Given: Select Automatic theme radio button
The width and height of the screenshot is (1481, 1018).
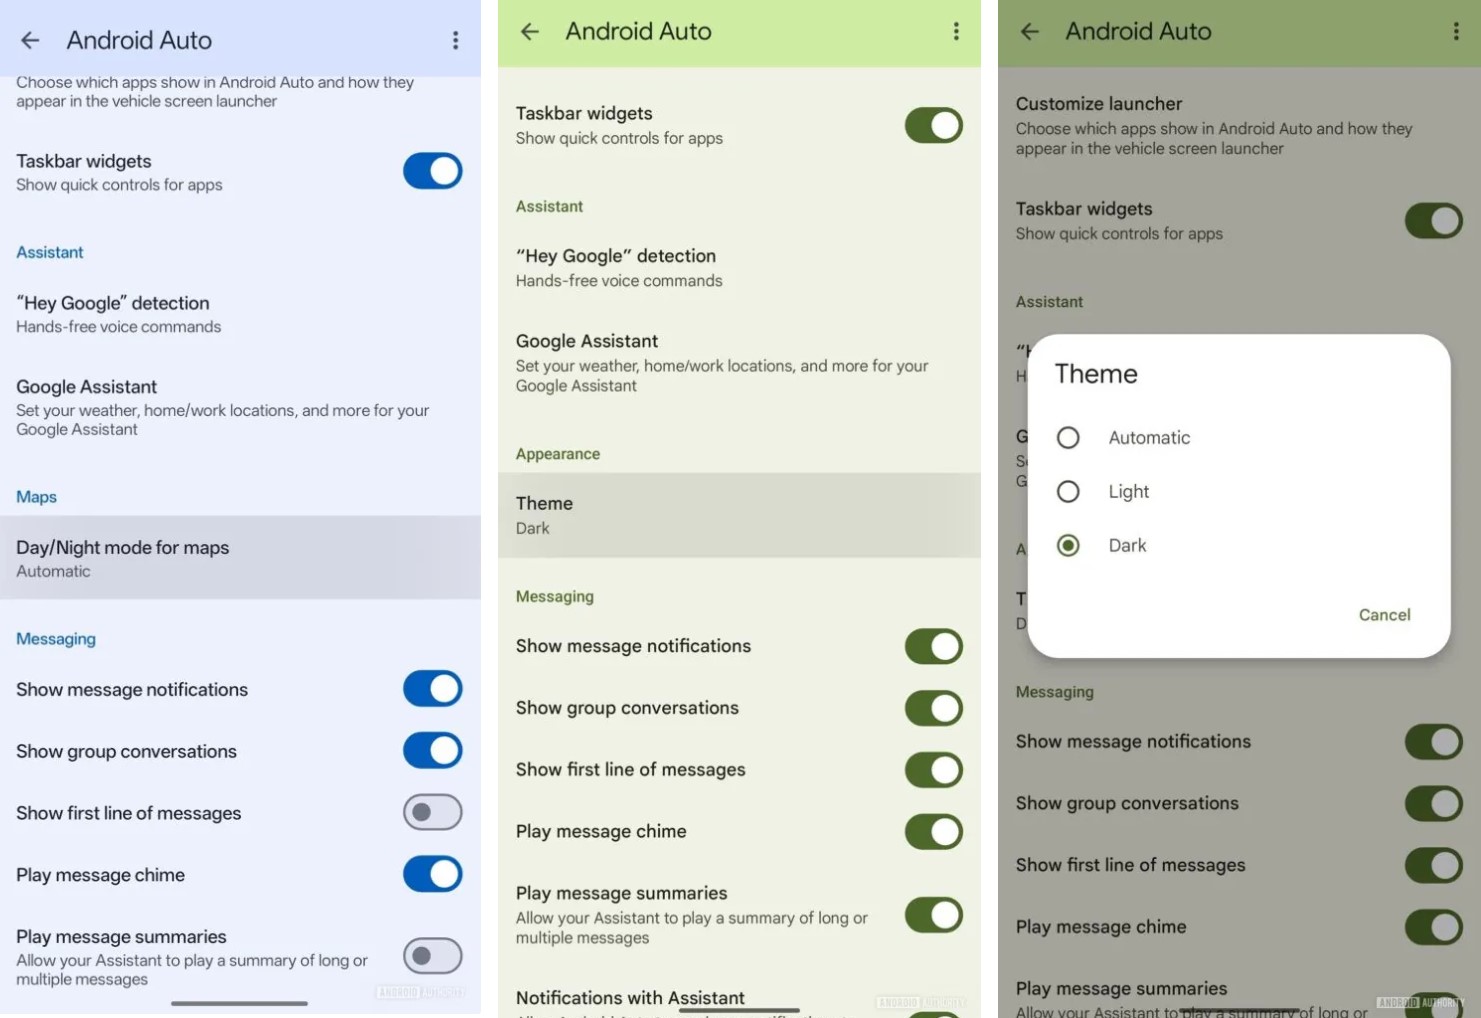Looking at the screenshot, I should [1068, 438].
